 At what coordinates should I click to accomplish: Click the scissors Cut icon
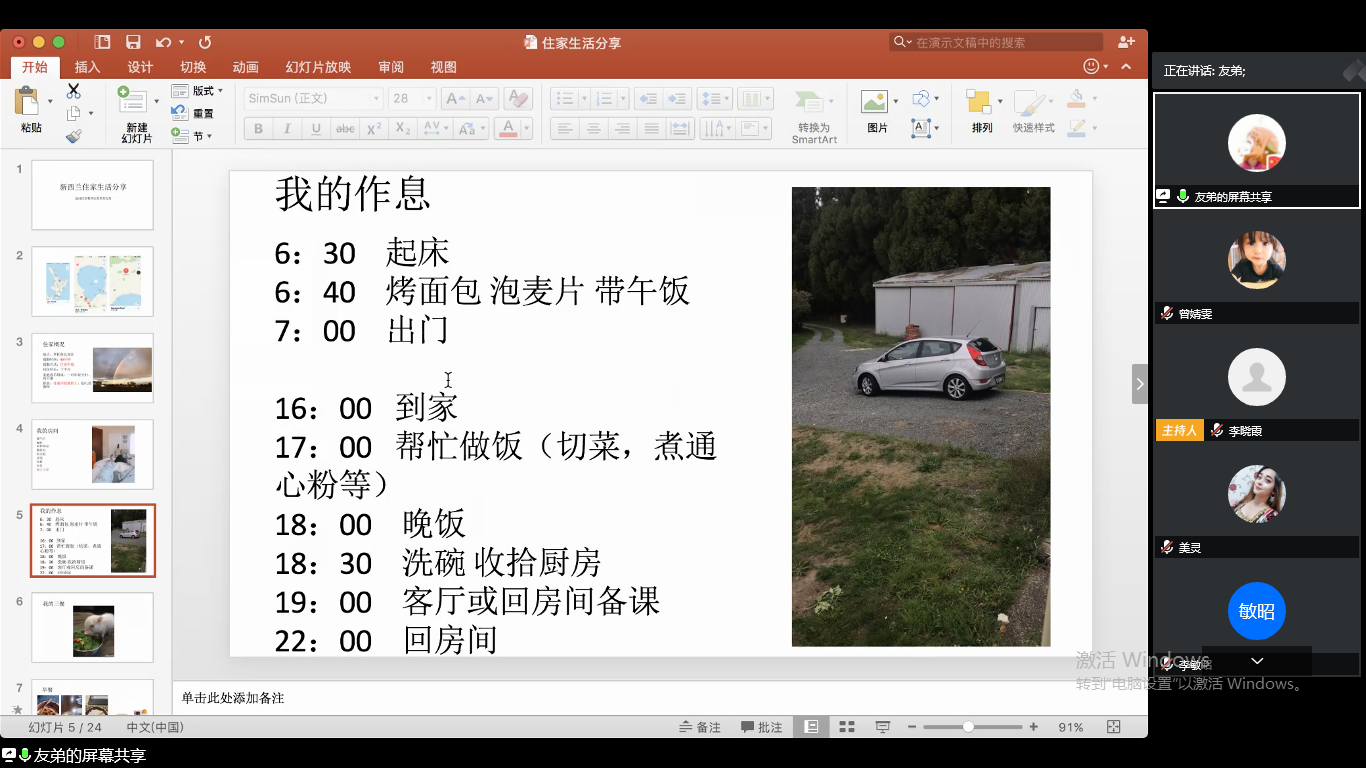pos(74,91)
